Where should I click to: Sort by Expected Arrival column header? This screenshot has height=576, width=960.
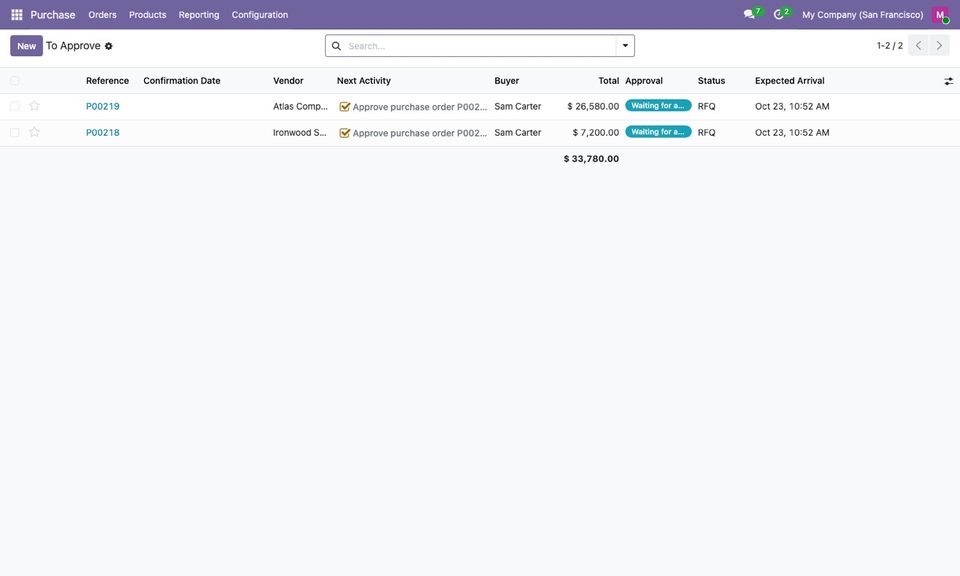[x=790, y=81]
